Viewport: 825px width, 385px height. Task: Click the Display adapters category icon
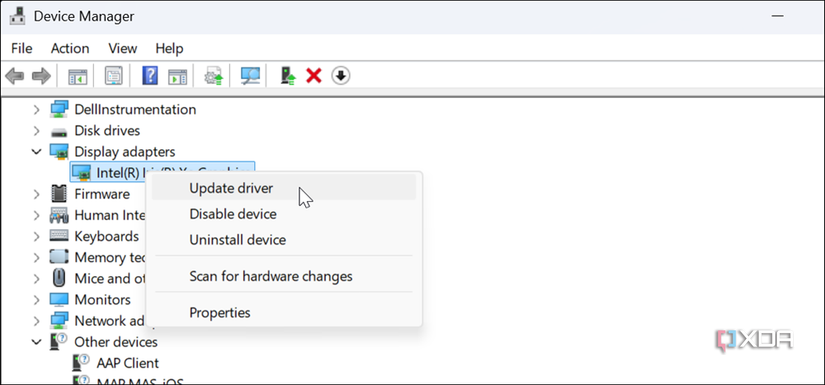[x=59, y=152]
